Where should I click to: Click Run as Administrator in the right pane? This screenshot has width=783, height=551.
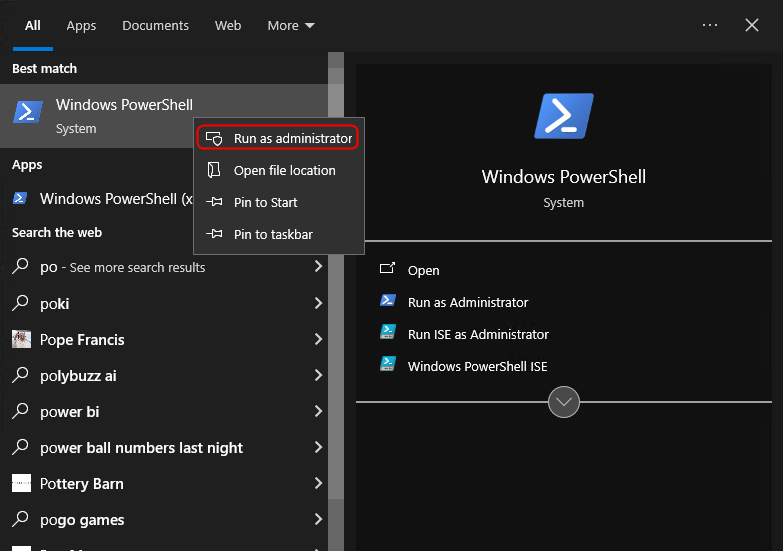pos(467,302)
